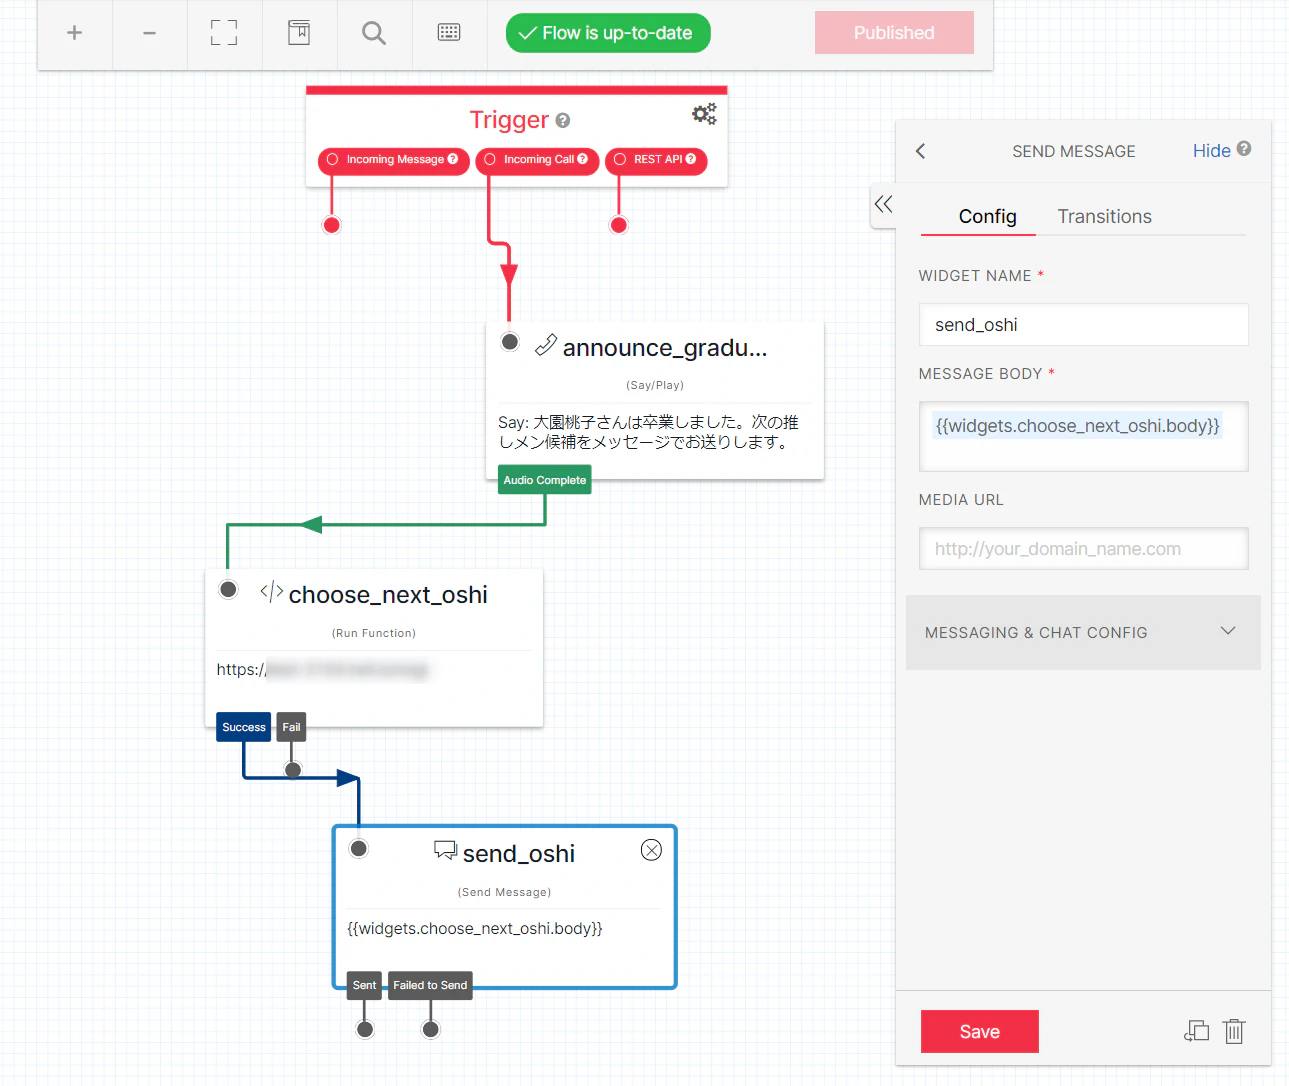
Task: Open help icon beside Hide
Action: click(1244, 149)
